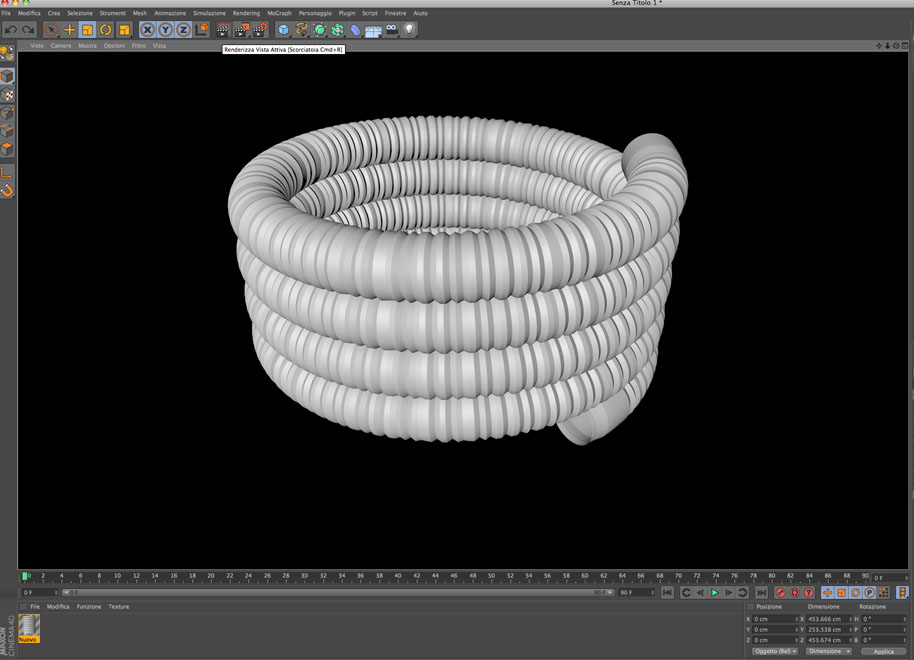
Task: Toggle the Z axis lock
Action: coord(184,30)
